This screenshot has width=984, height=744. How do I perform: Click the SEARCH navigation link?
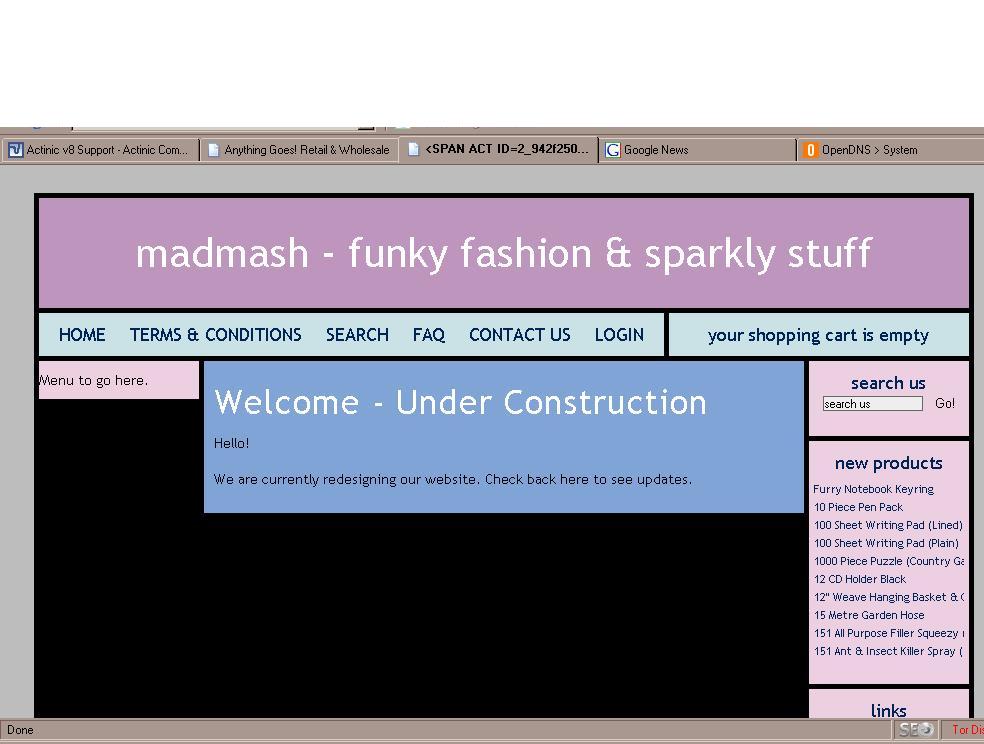coord(357,335)
